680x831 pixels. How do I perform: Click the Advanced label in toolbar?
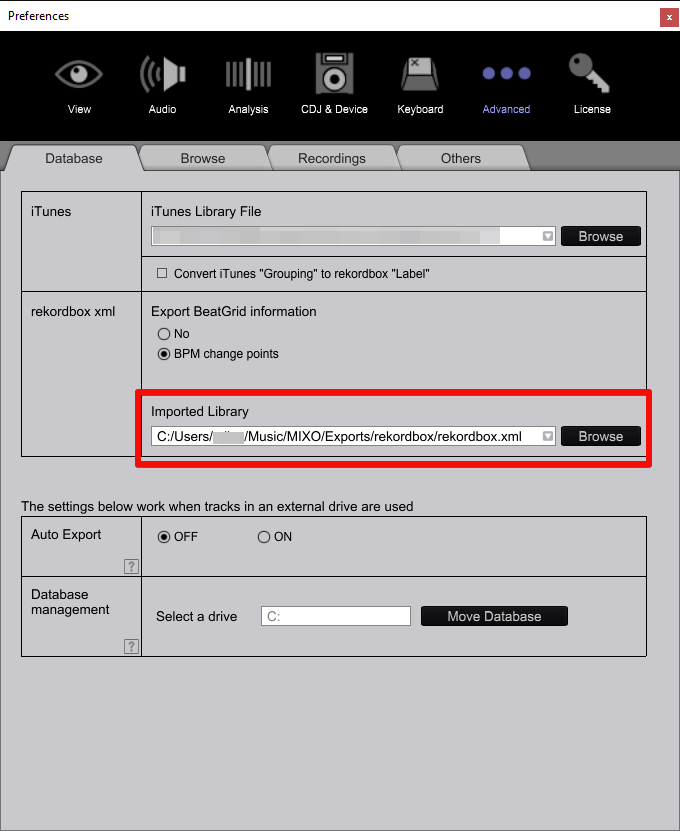coord(506,109)
